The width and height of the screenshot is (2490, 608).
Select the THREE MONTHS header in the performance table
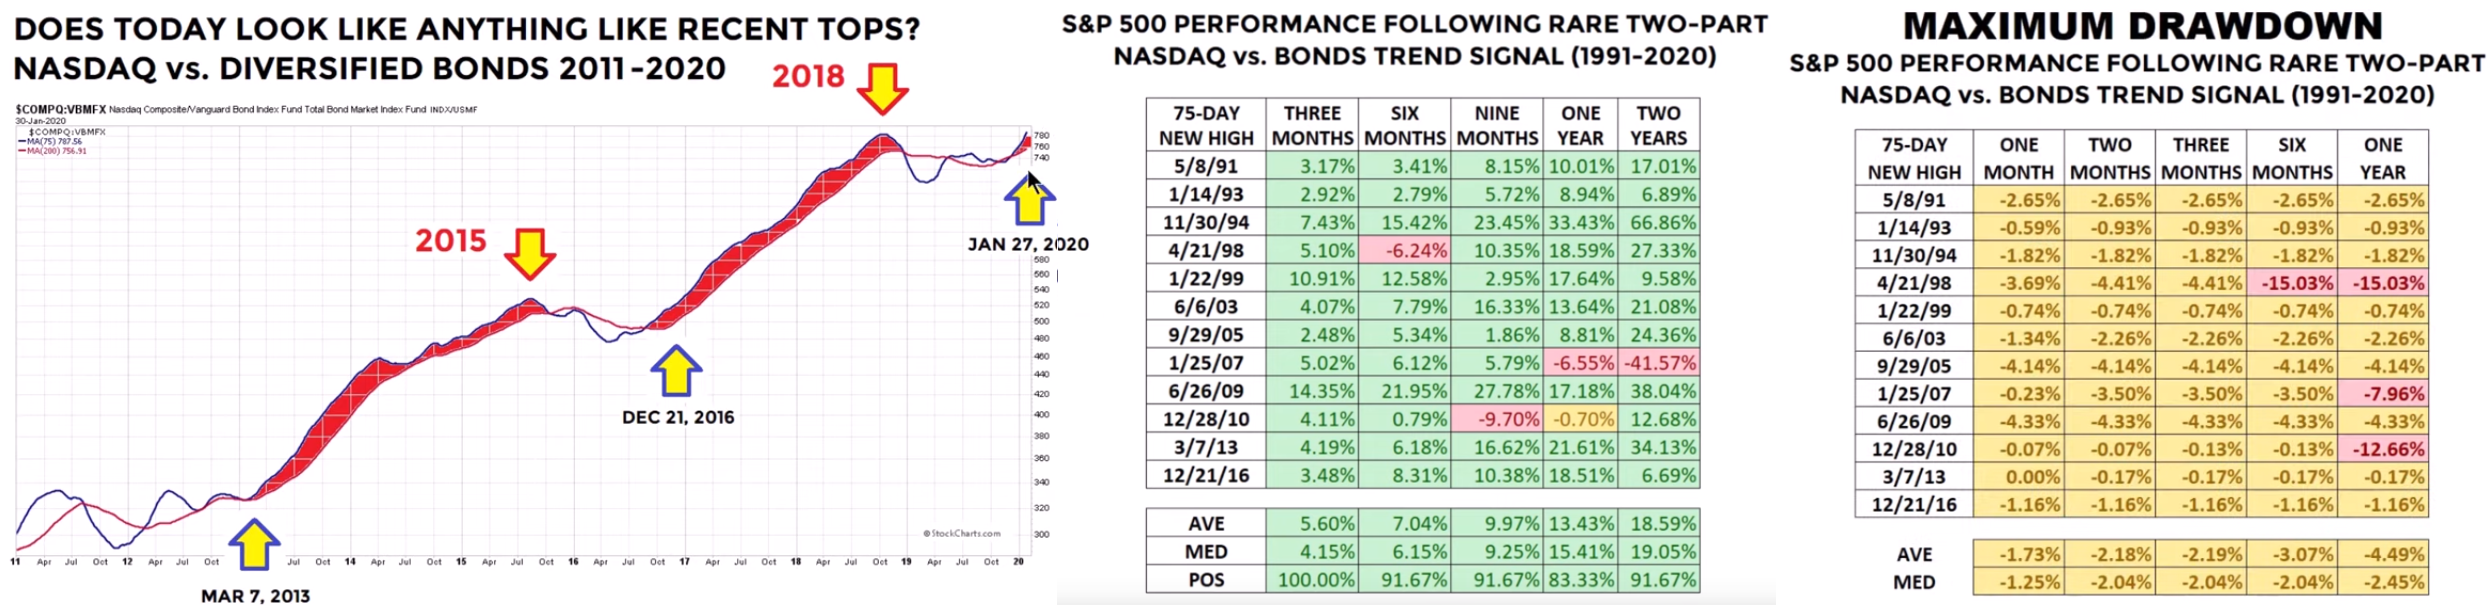pyautogui.click(x=1311, y=125)
